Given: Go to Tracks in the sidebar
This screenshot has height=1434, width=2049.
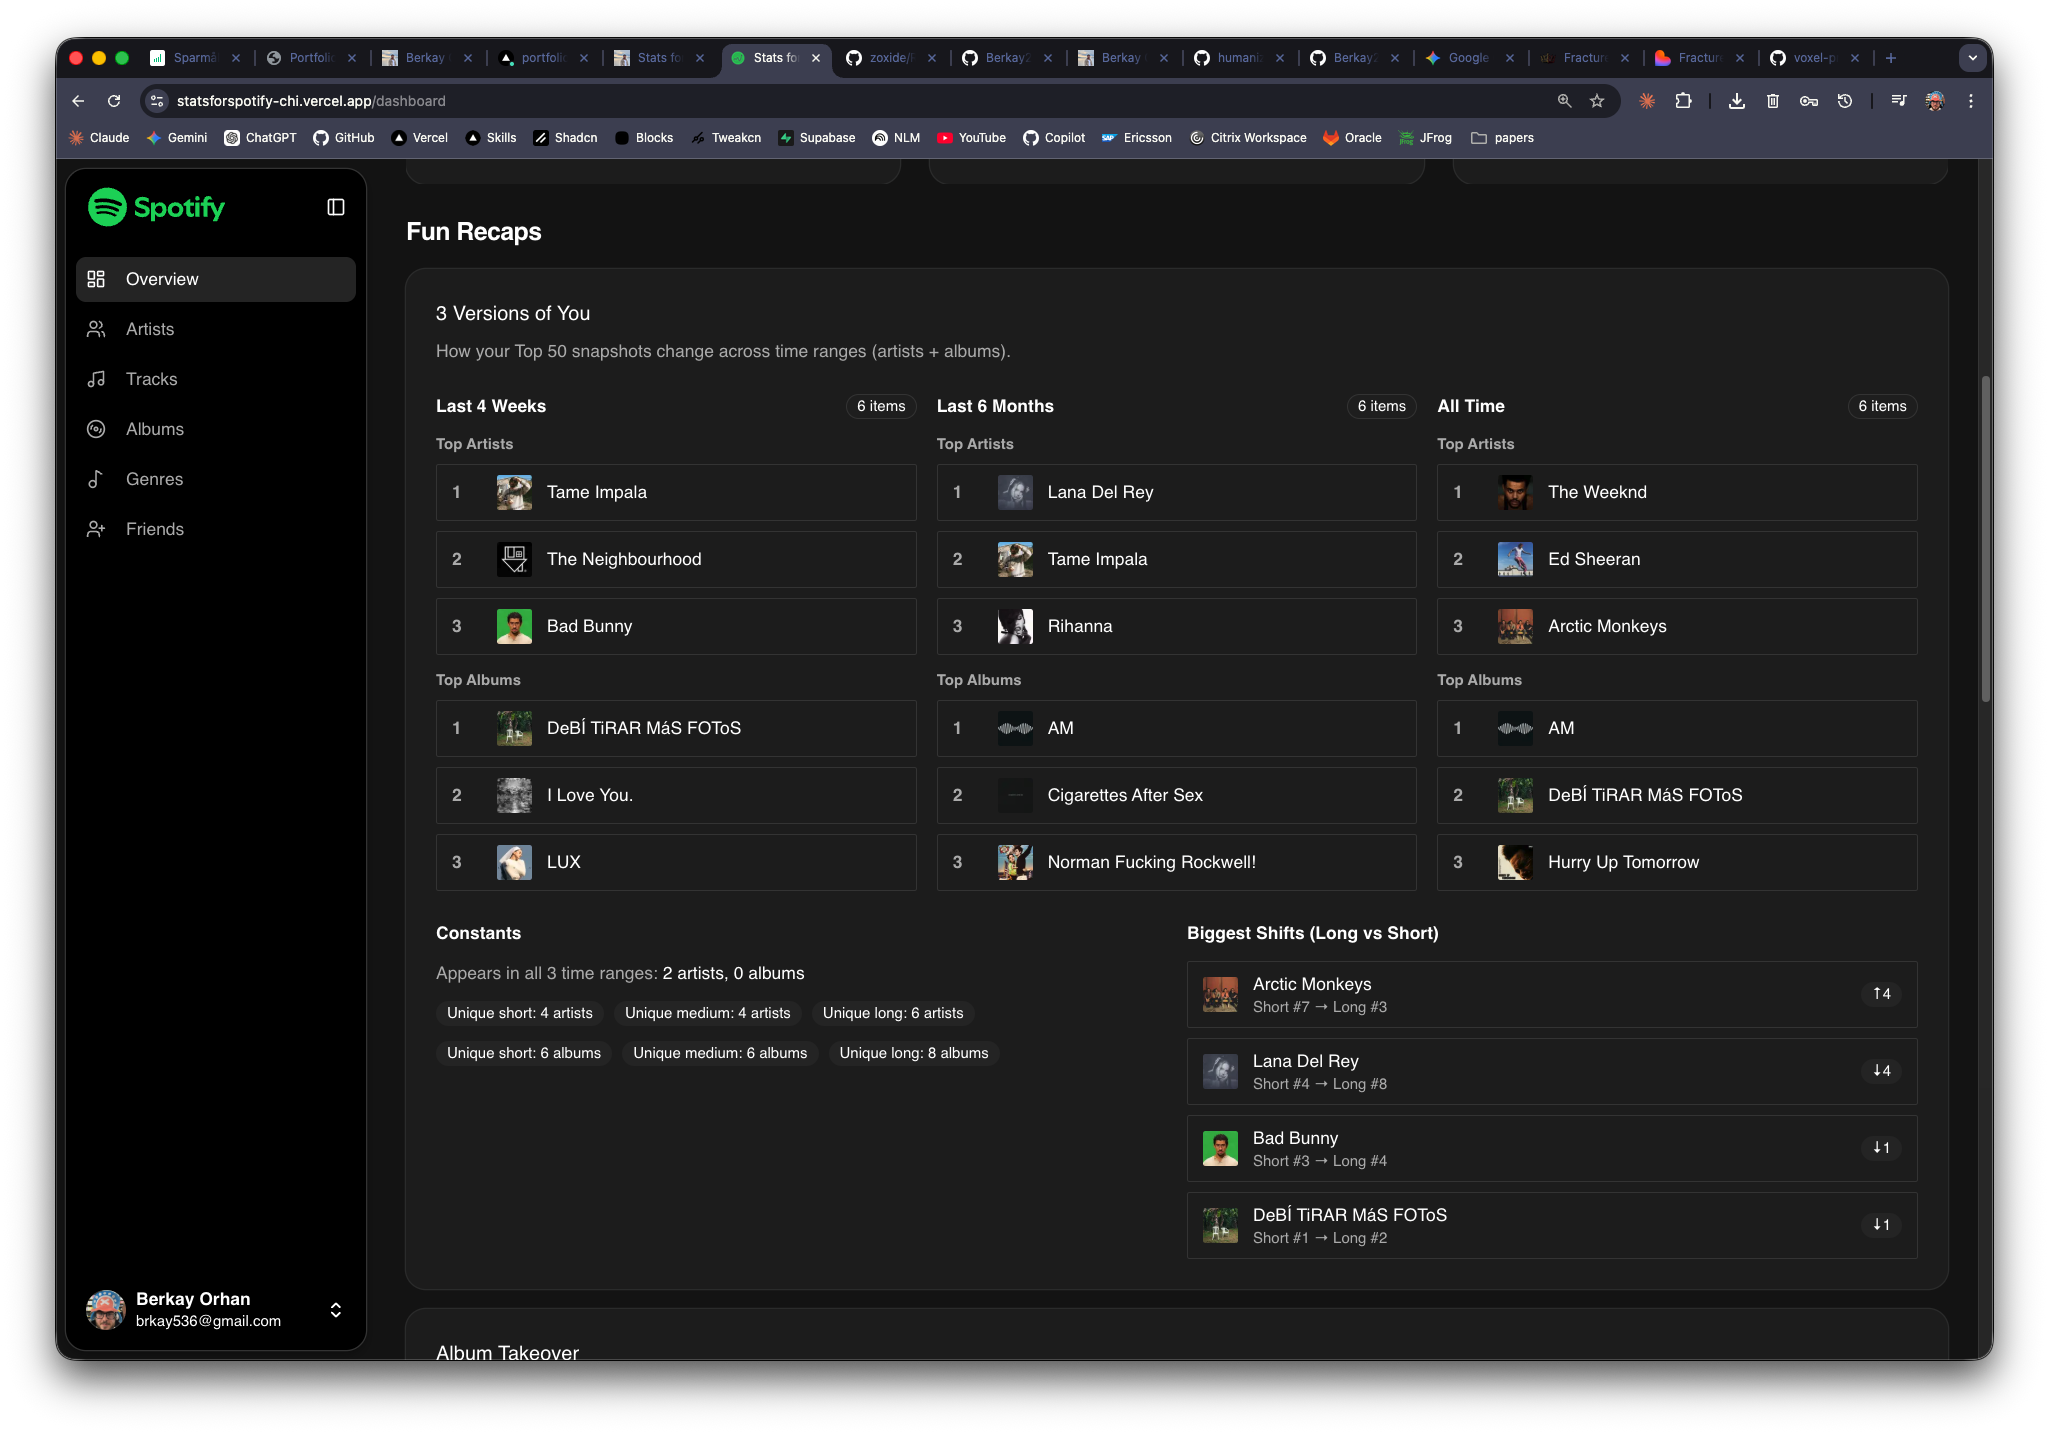Looking at the screenshot, I should [151, 379].
